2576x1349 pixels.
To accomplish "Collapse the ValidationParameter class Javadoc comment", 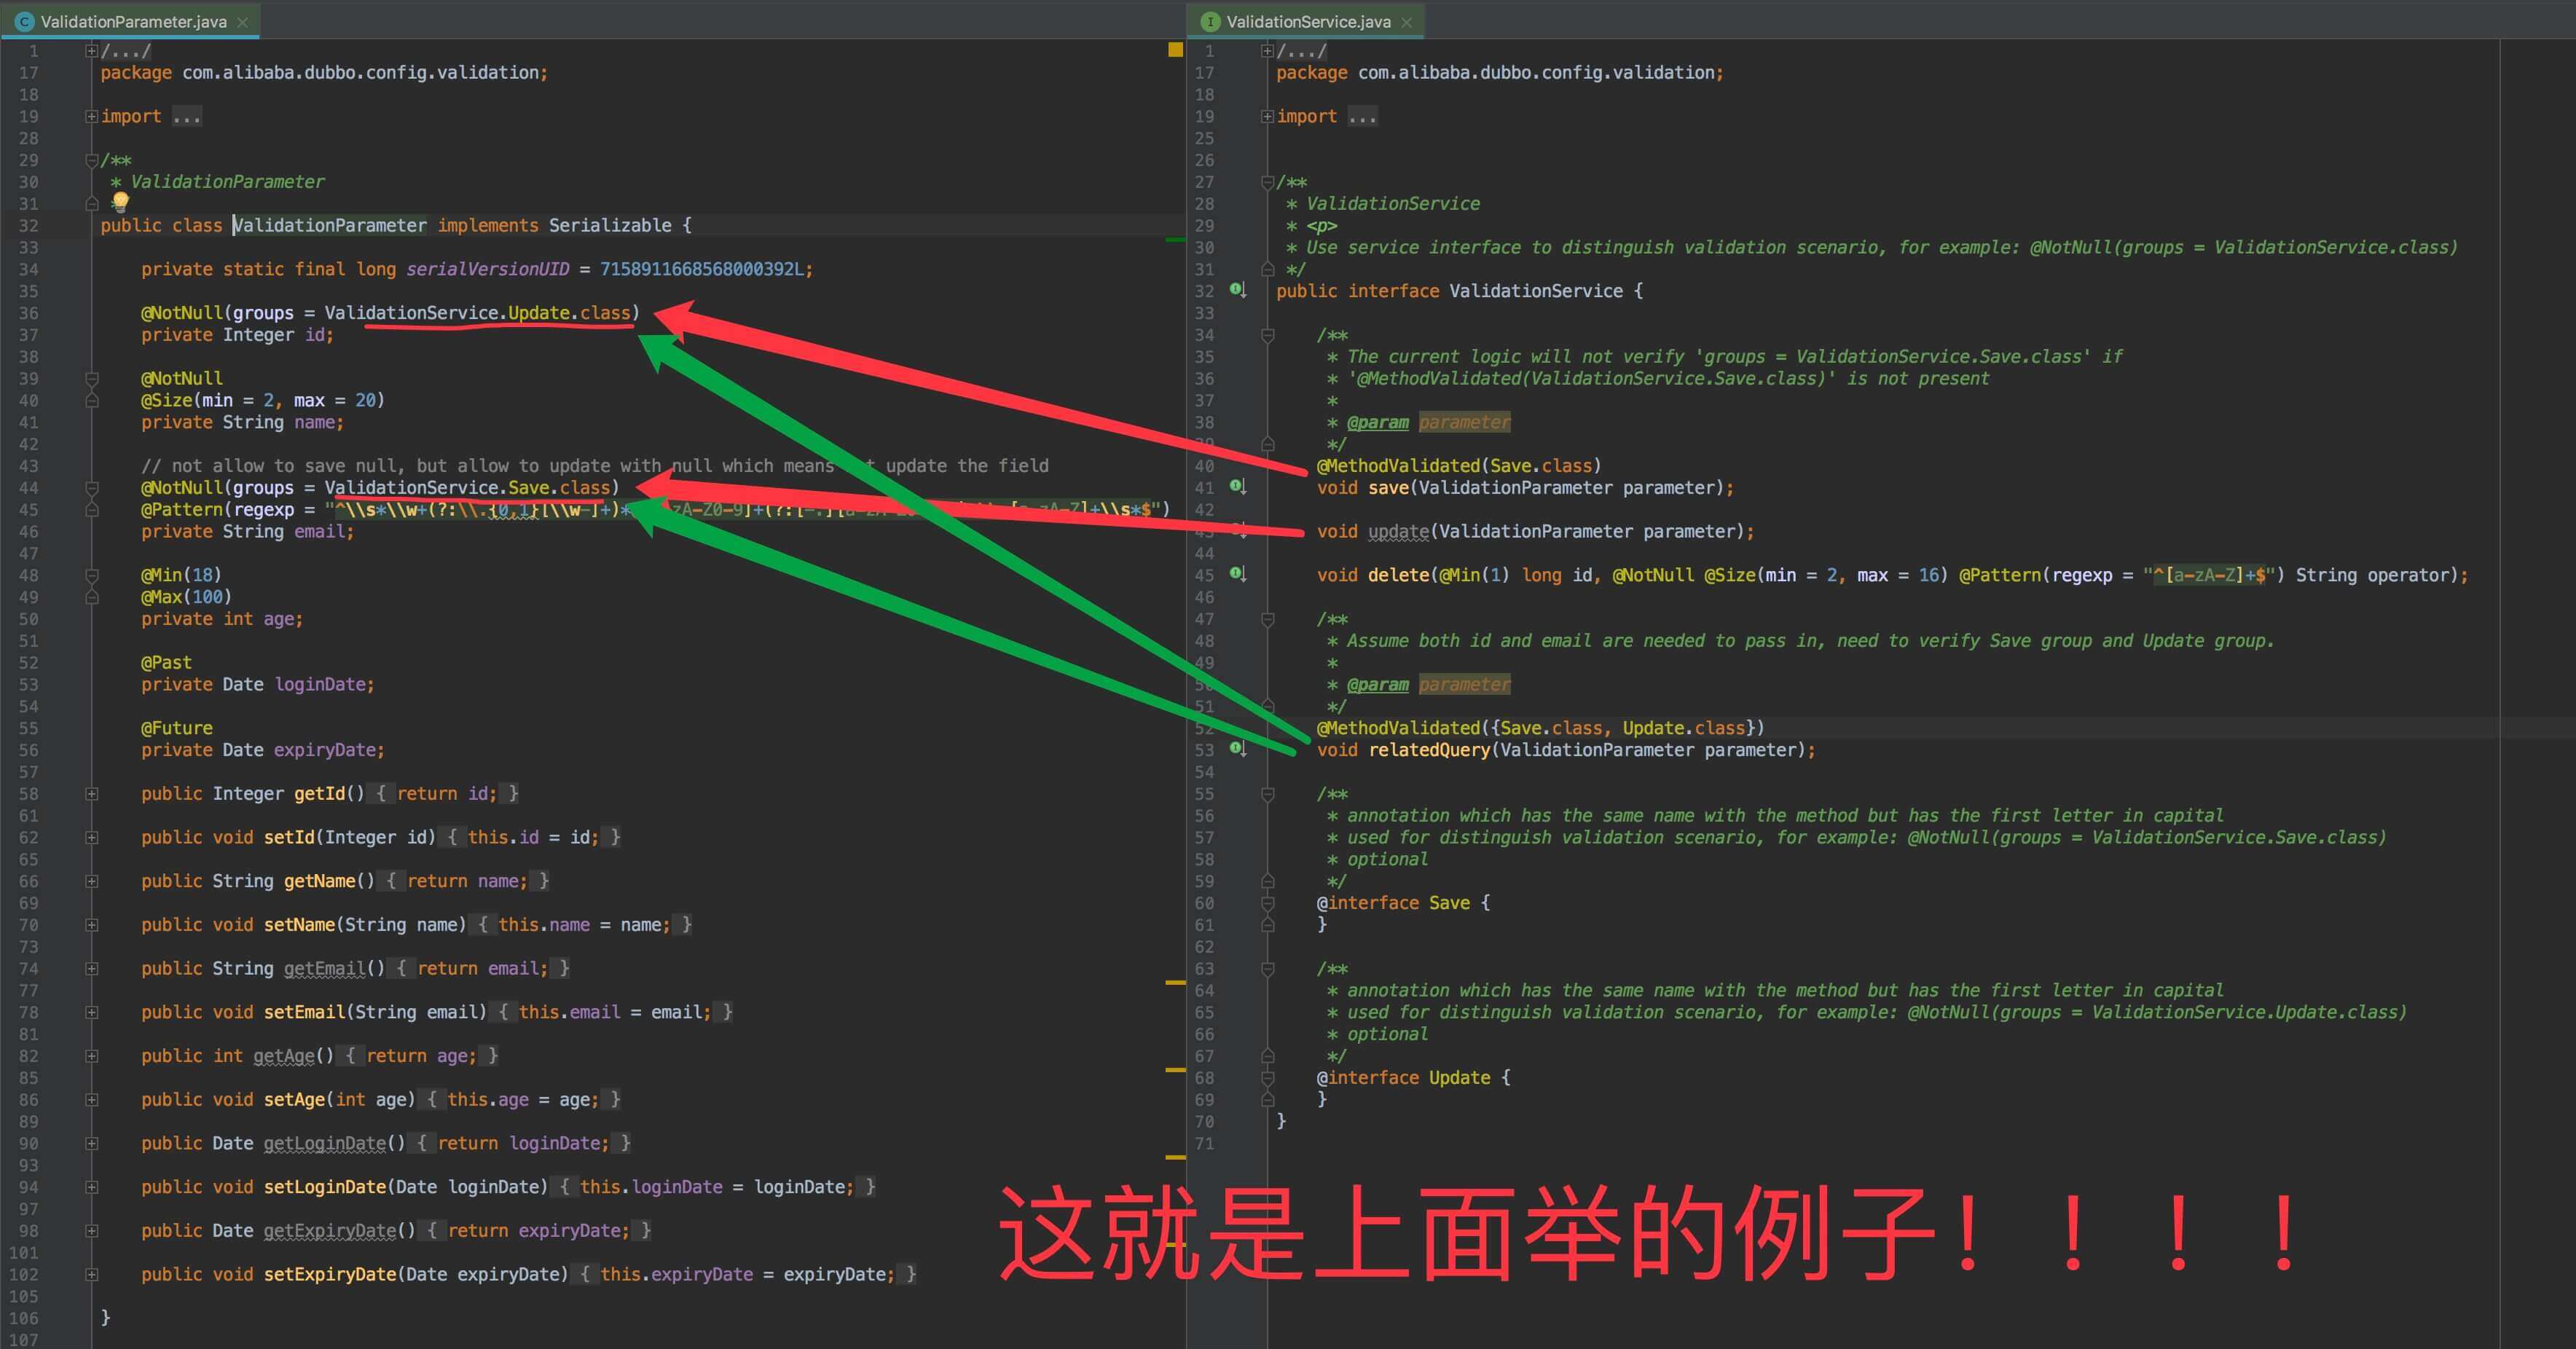I will [x=92, y=160].
